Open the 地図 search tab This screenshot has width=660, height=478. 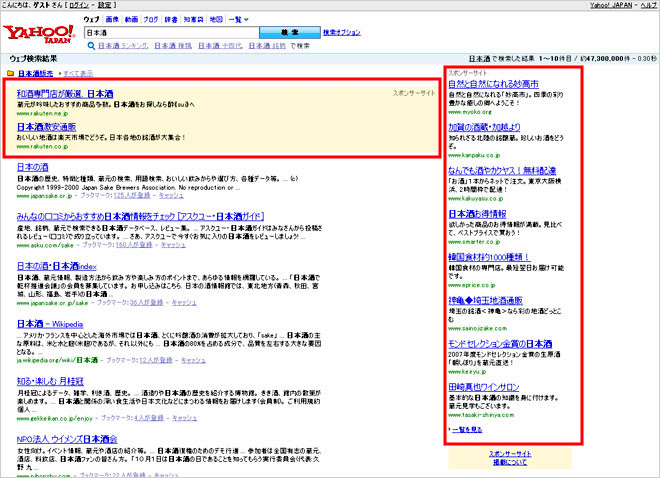(216, 19)
